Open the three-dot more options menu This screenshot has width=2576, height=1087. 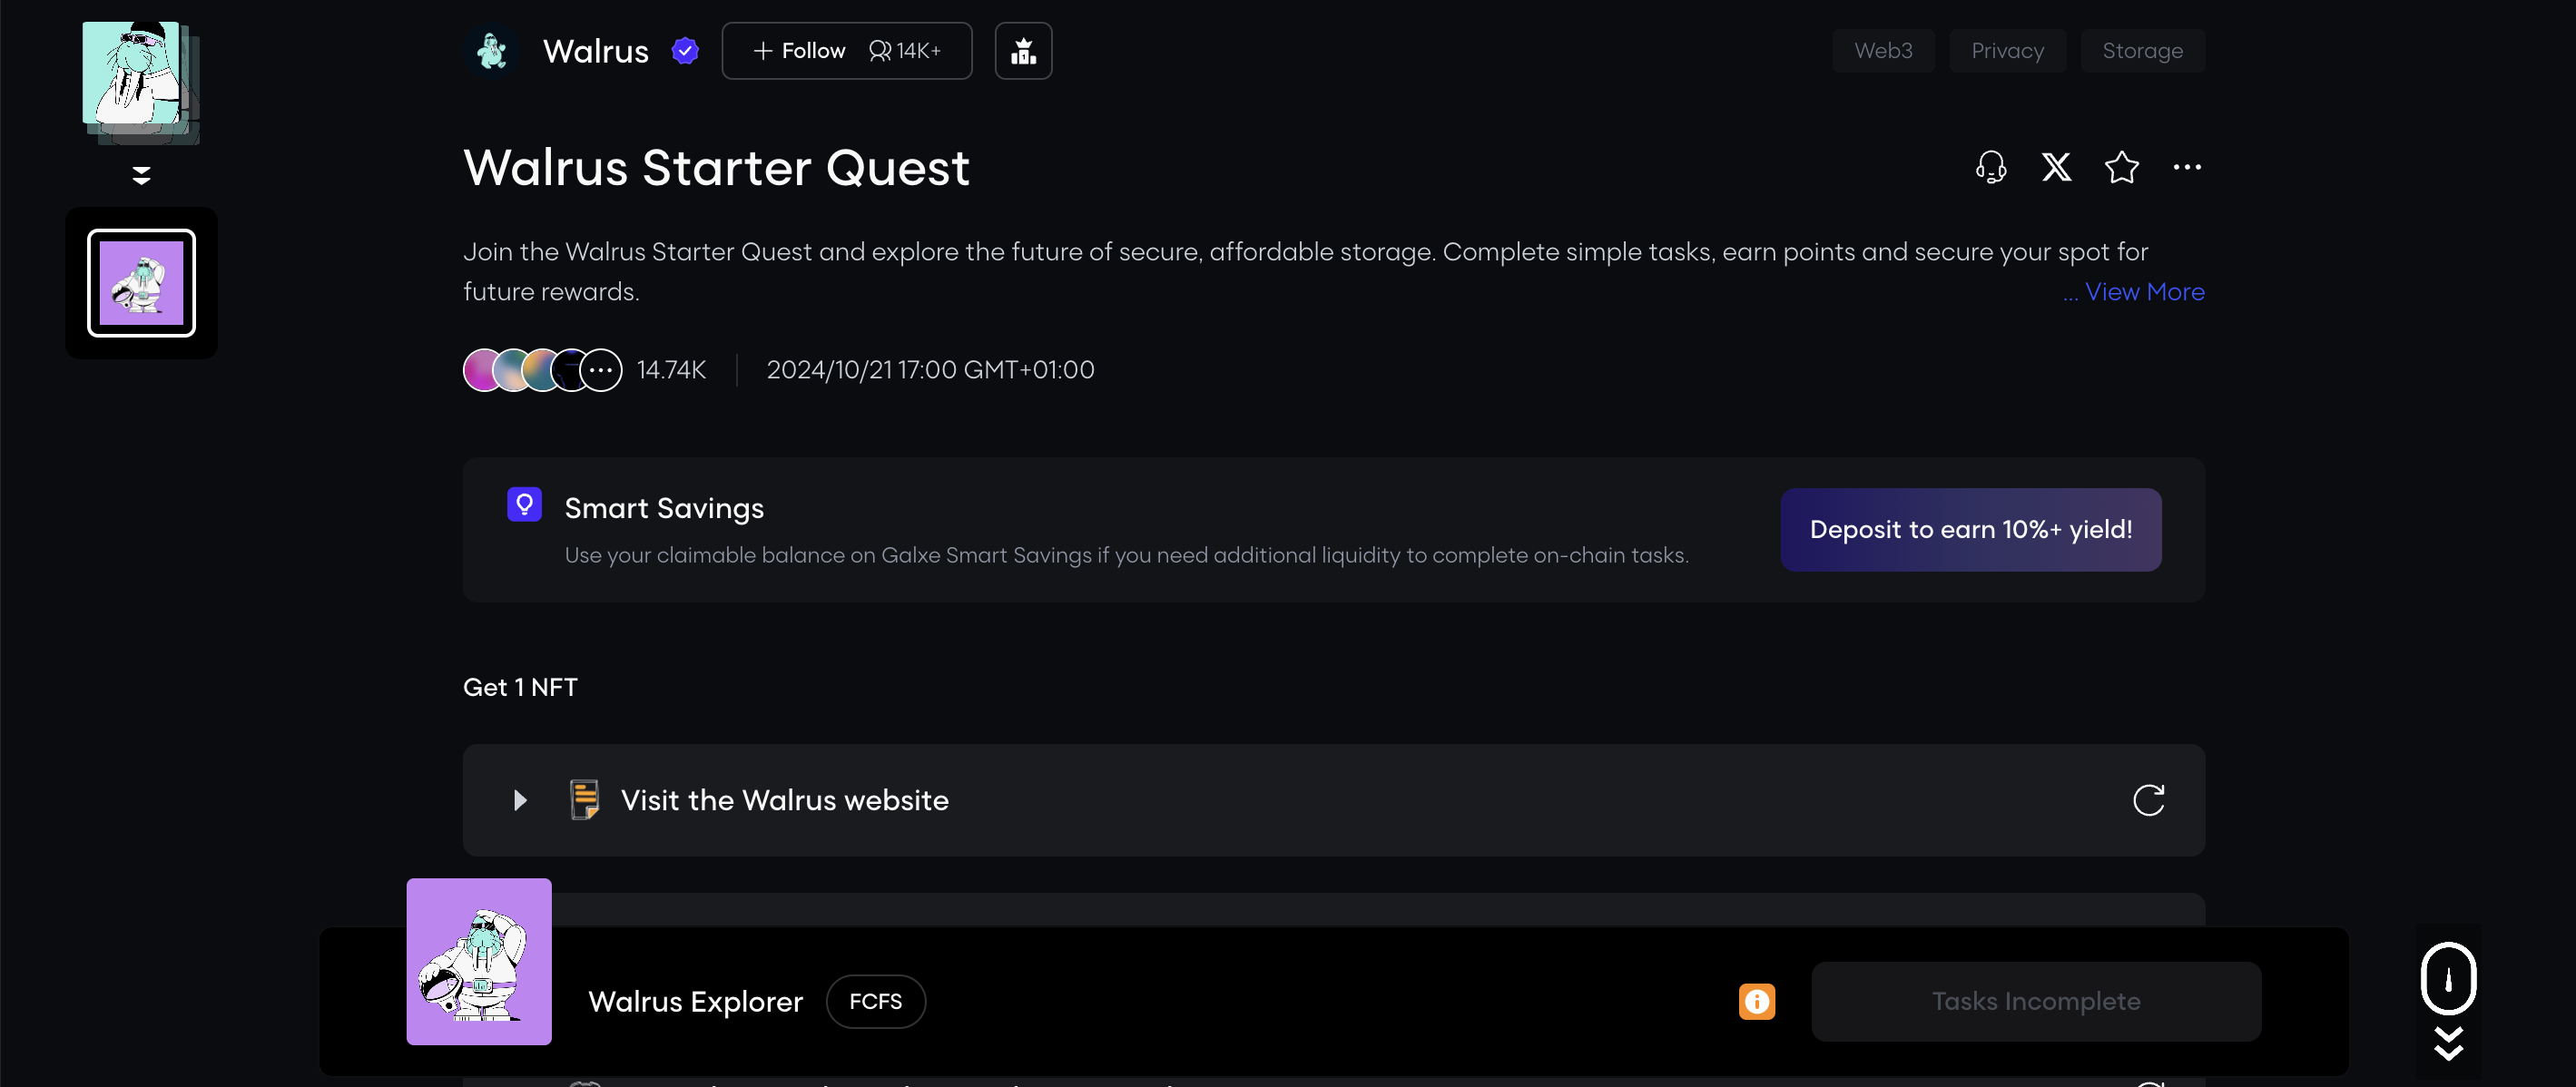2186,167
